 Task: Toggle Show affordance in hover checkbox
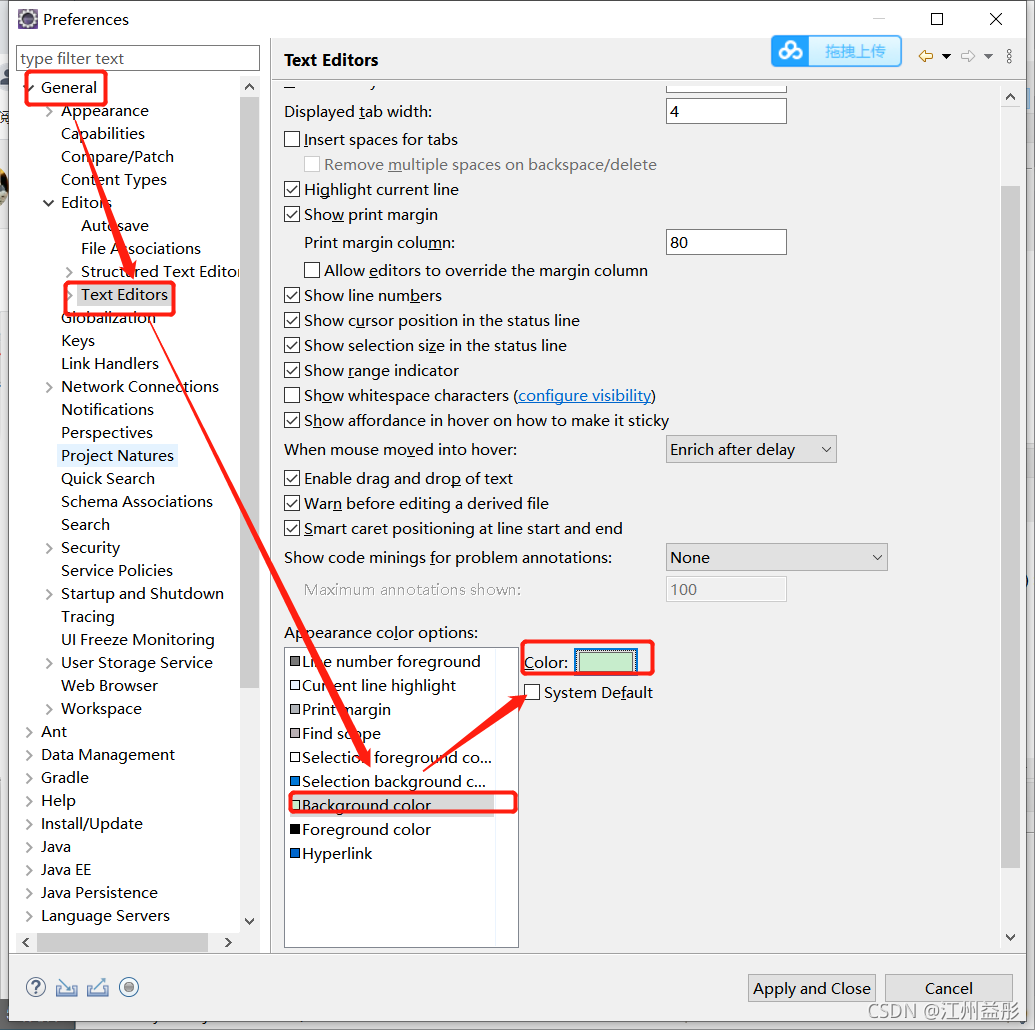[292, 421]
